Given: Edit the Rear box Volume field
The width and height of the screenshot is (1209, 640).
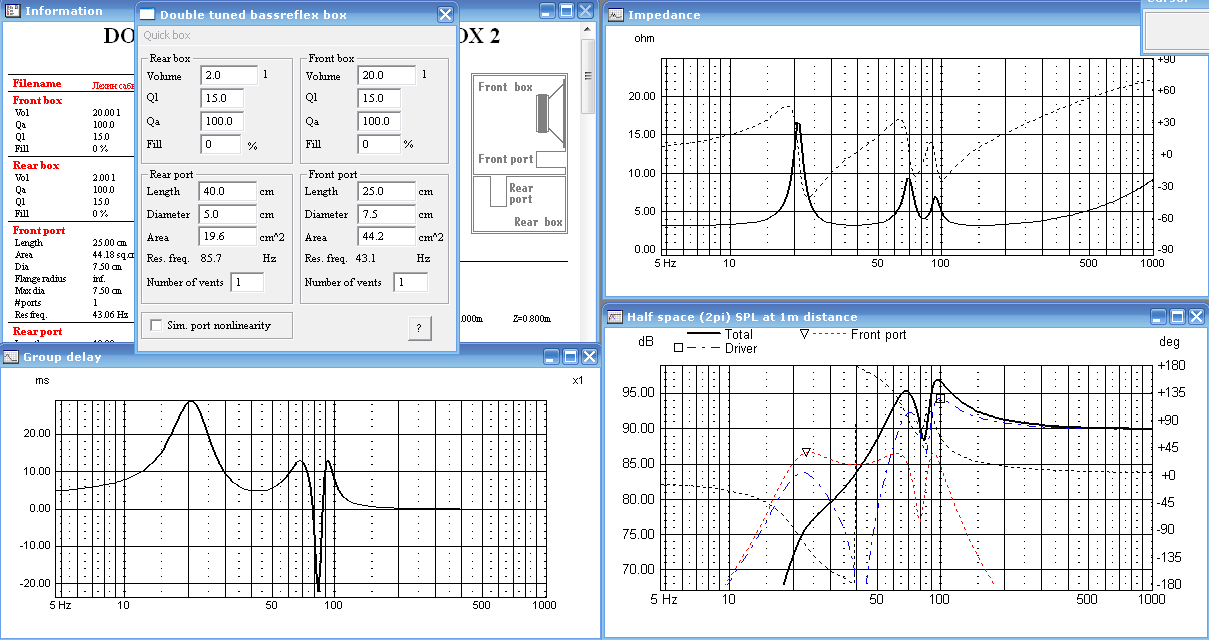Looking at the screenshot, I should pos(229,75).
